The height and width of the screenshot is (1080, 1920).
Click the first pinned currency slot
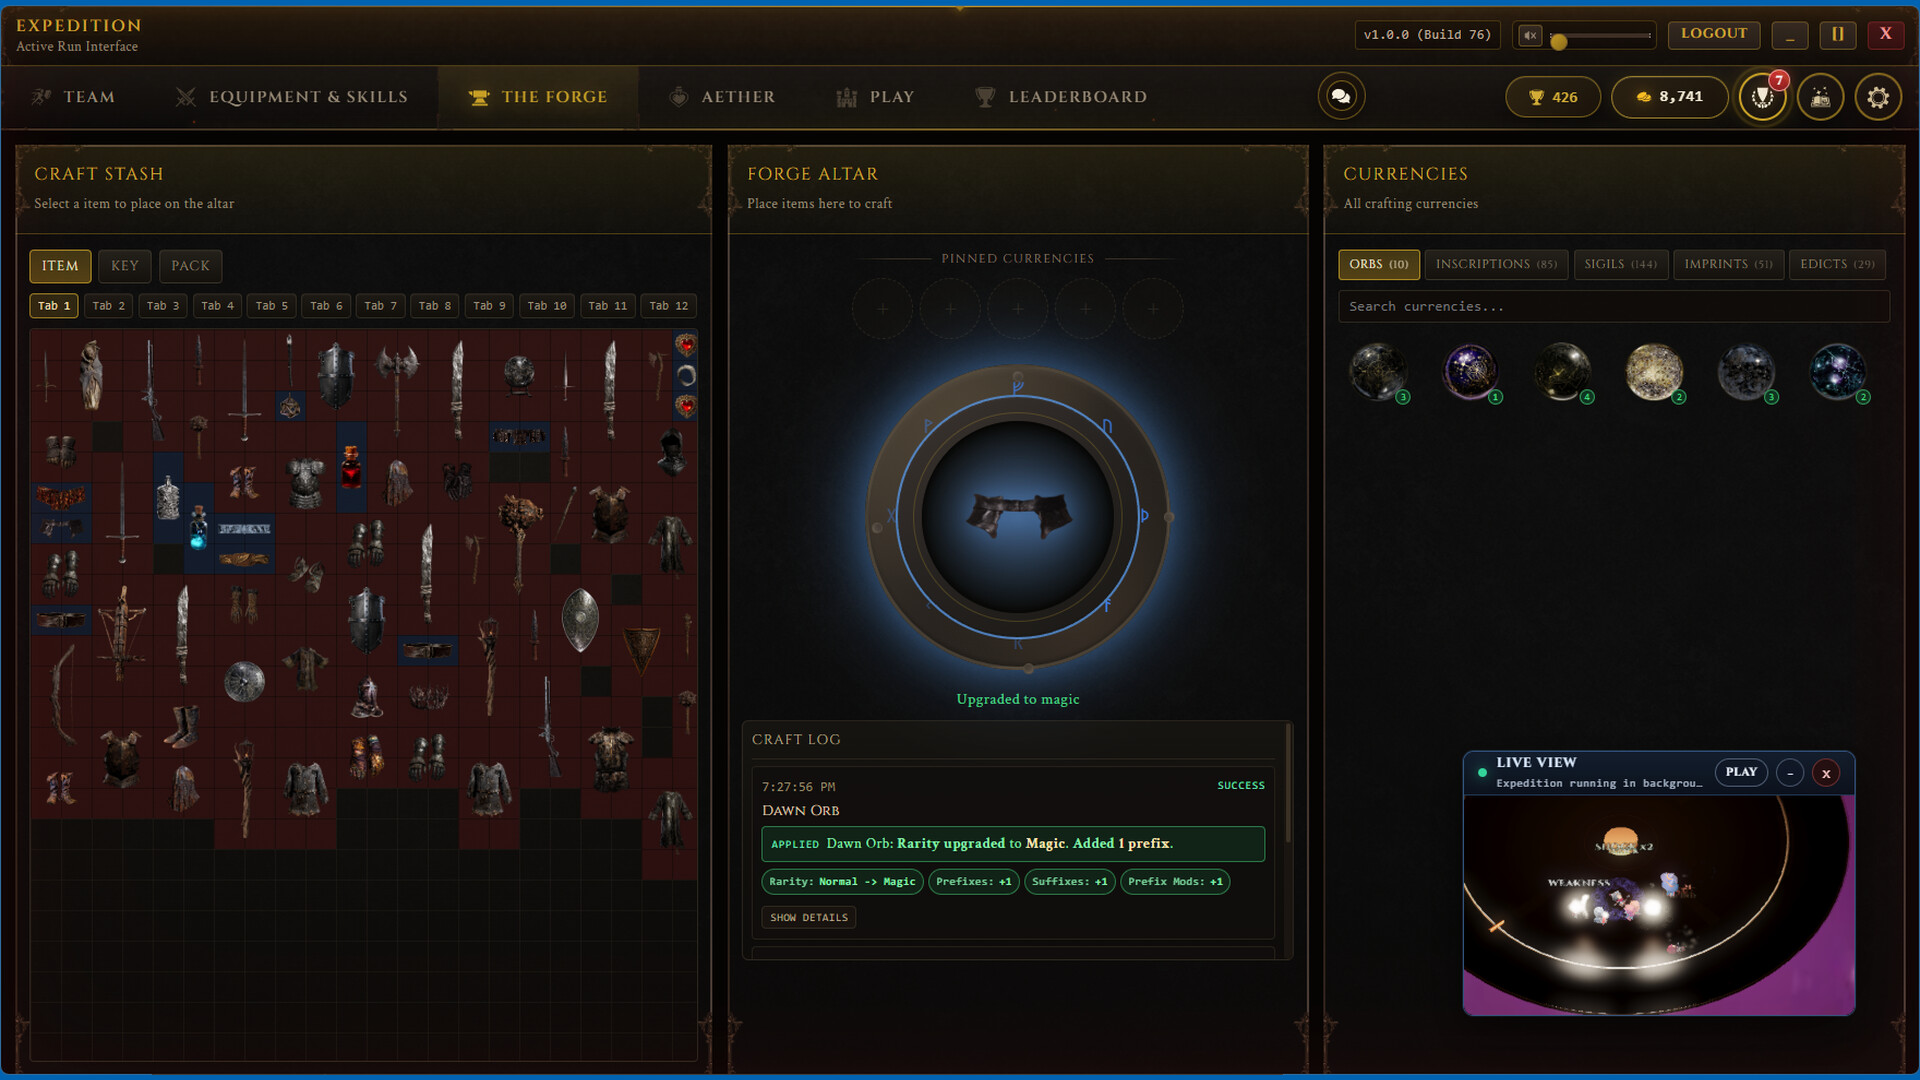pyautogui.click(x=882, y=309)
